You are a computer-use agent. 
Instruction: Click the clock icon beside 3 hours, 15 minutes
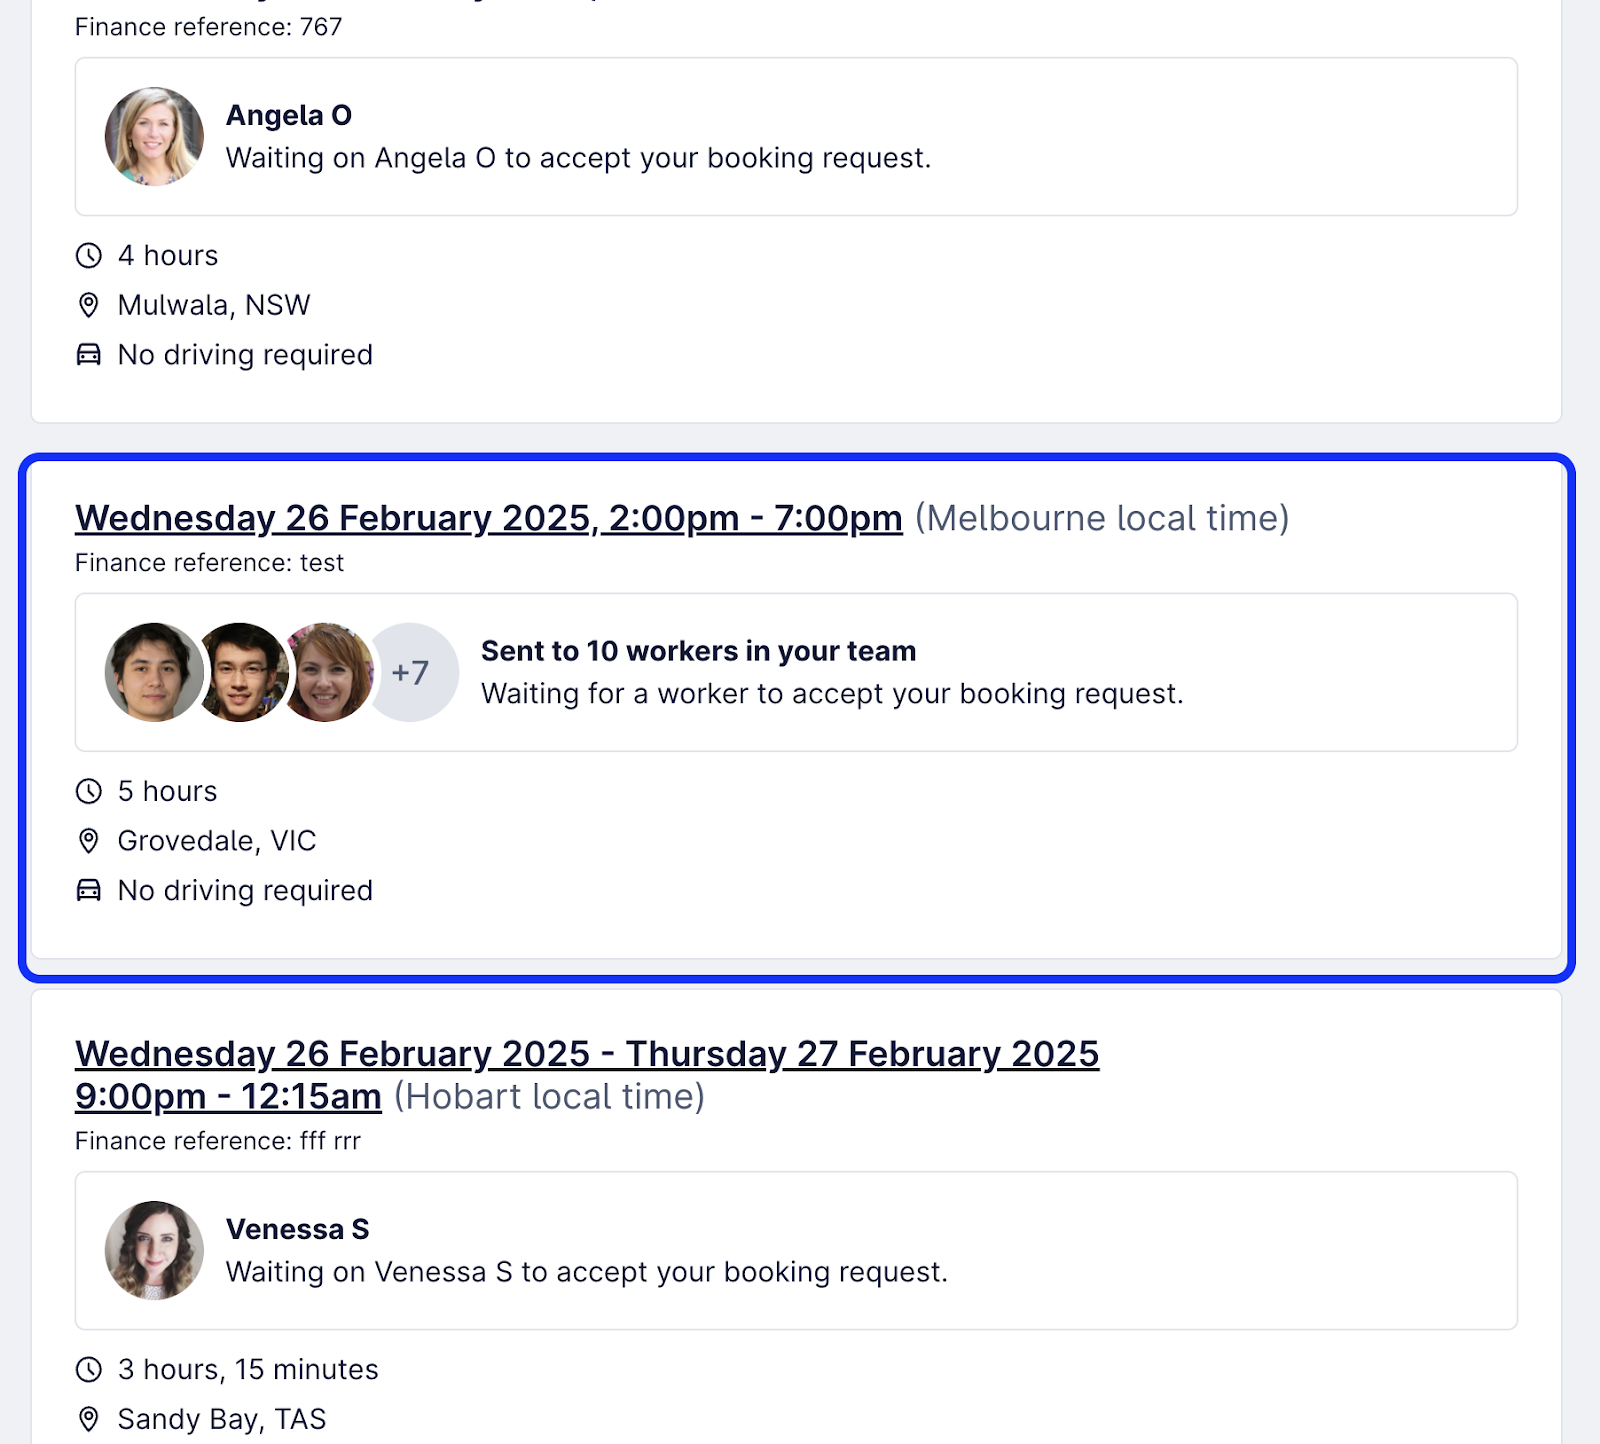(89, 1370)
